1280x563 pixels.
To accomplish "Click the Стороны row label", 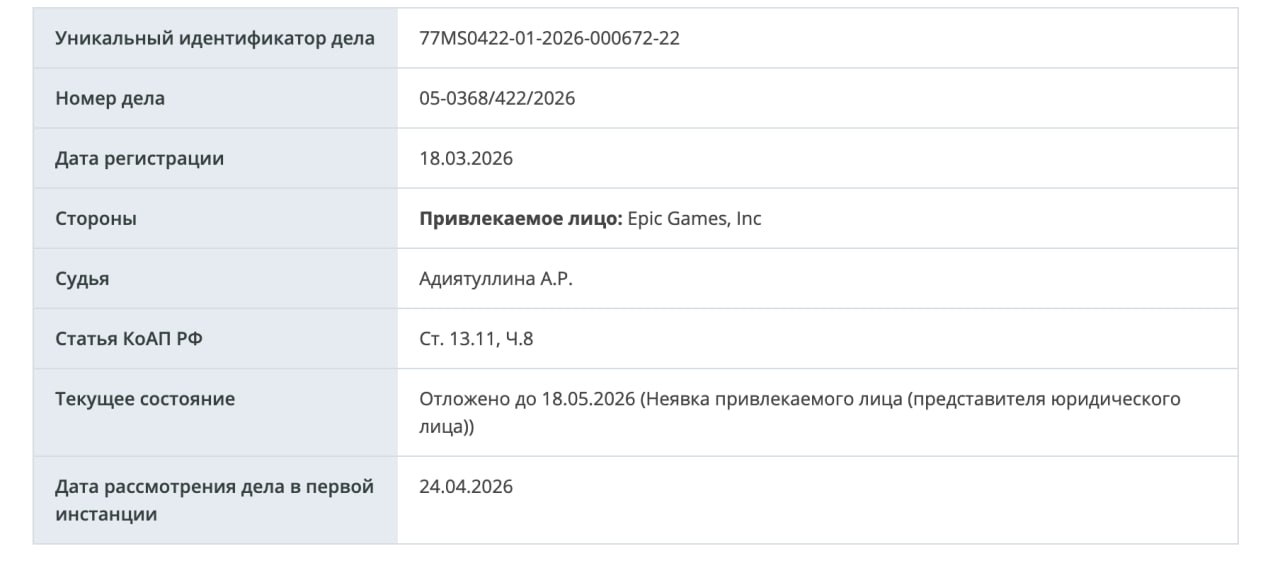I will [96, 219].
